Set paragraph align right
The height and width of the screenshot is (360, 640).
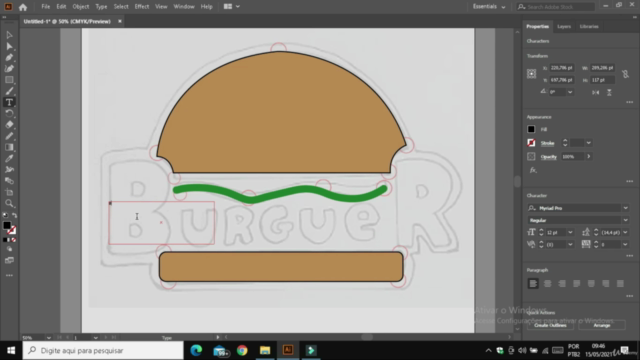(562, 283)
